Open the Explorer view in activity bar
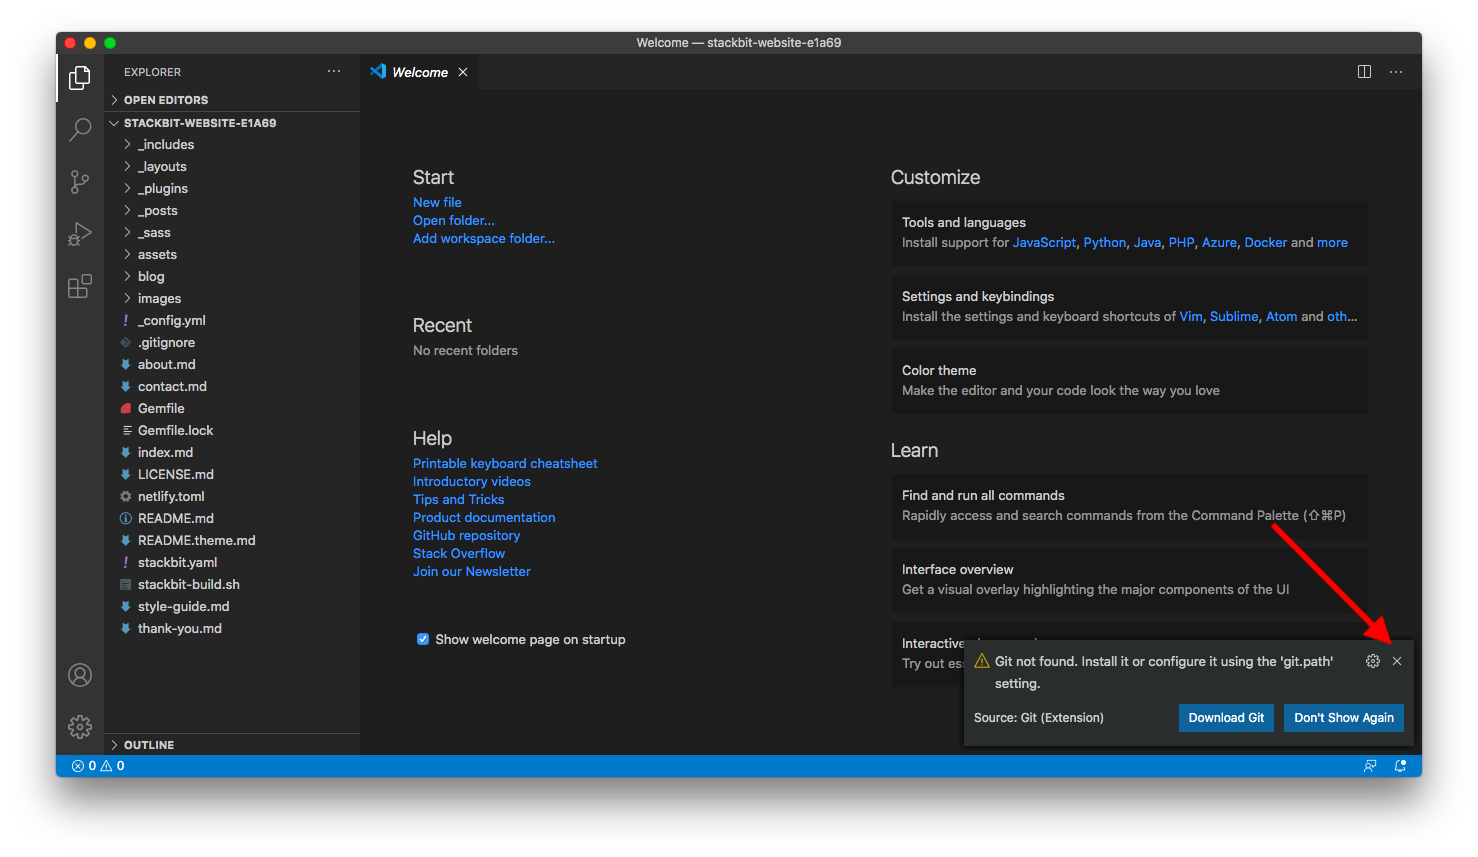Viewport: 1478px width, 857px height. [80, 78]
